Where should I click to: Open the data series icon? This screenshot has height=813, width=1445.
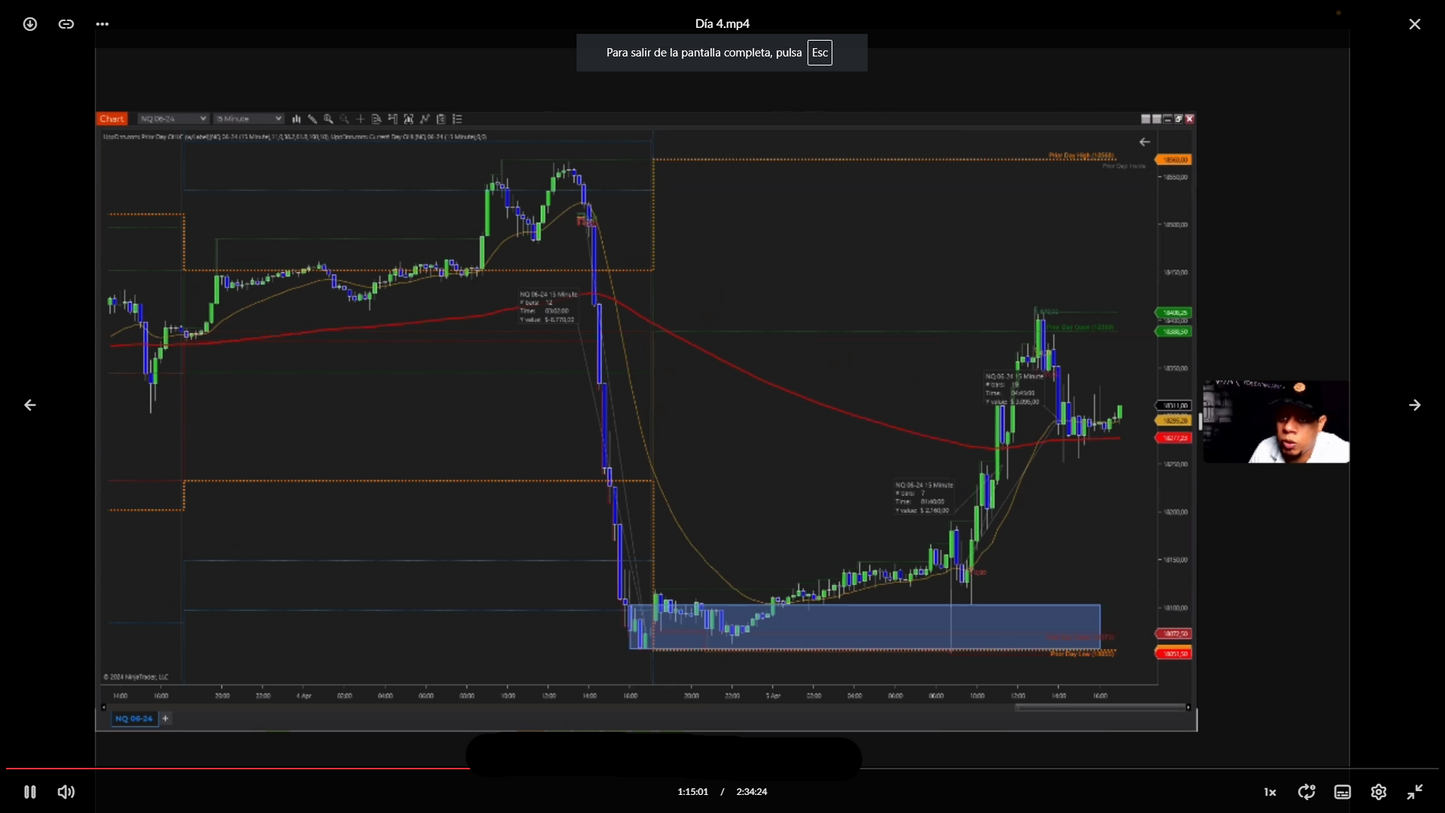pyautogui.click(x=408, y=119)
